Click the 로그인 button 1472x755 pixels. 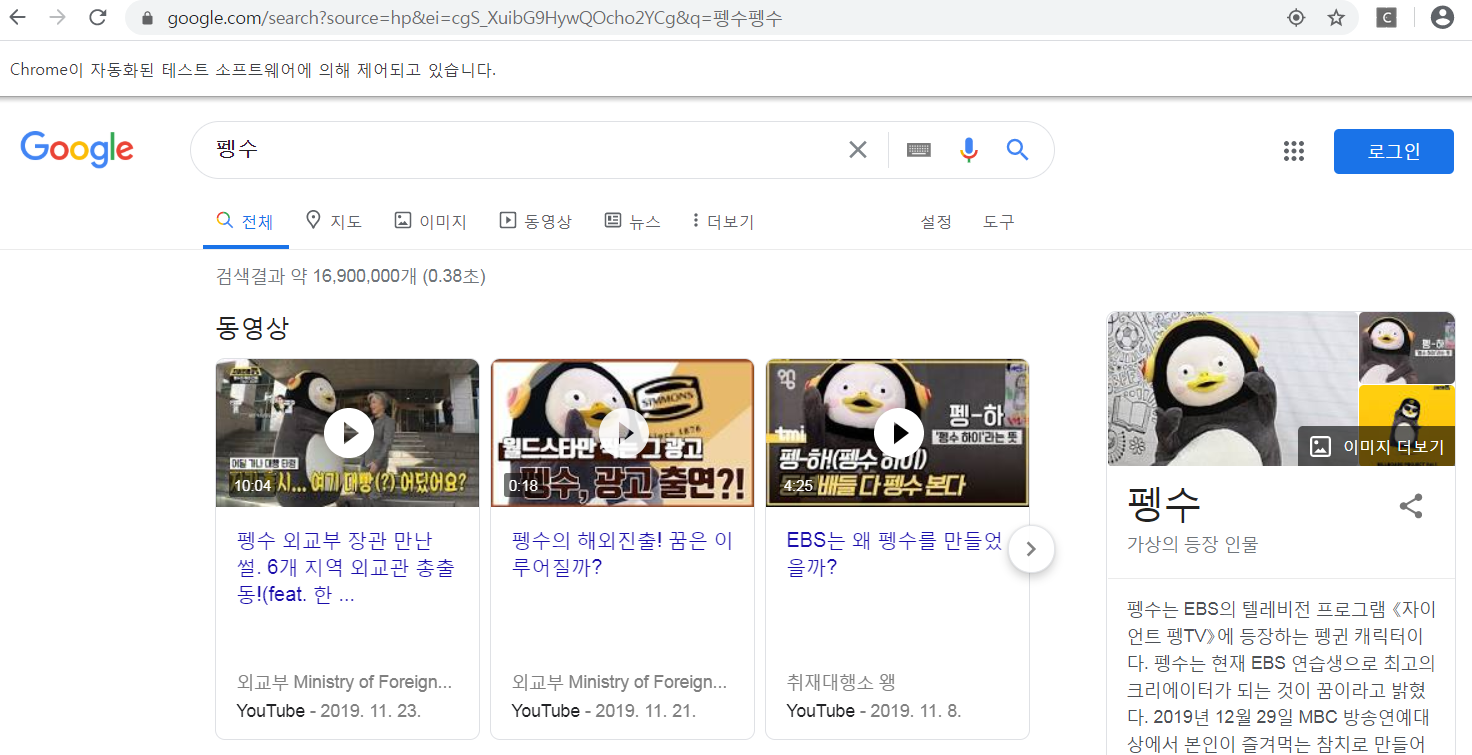point(1394,151)
